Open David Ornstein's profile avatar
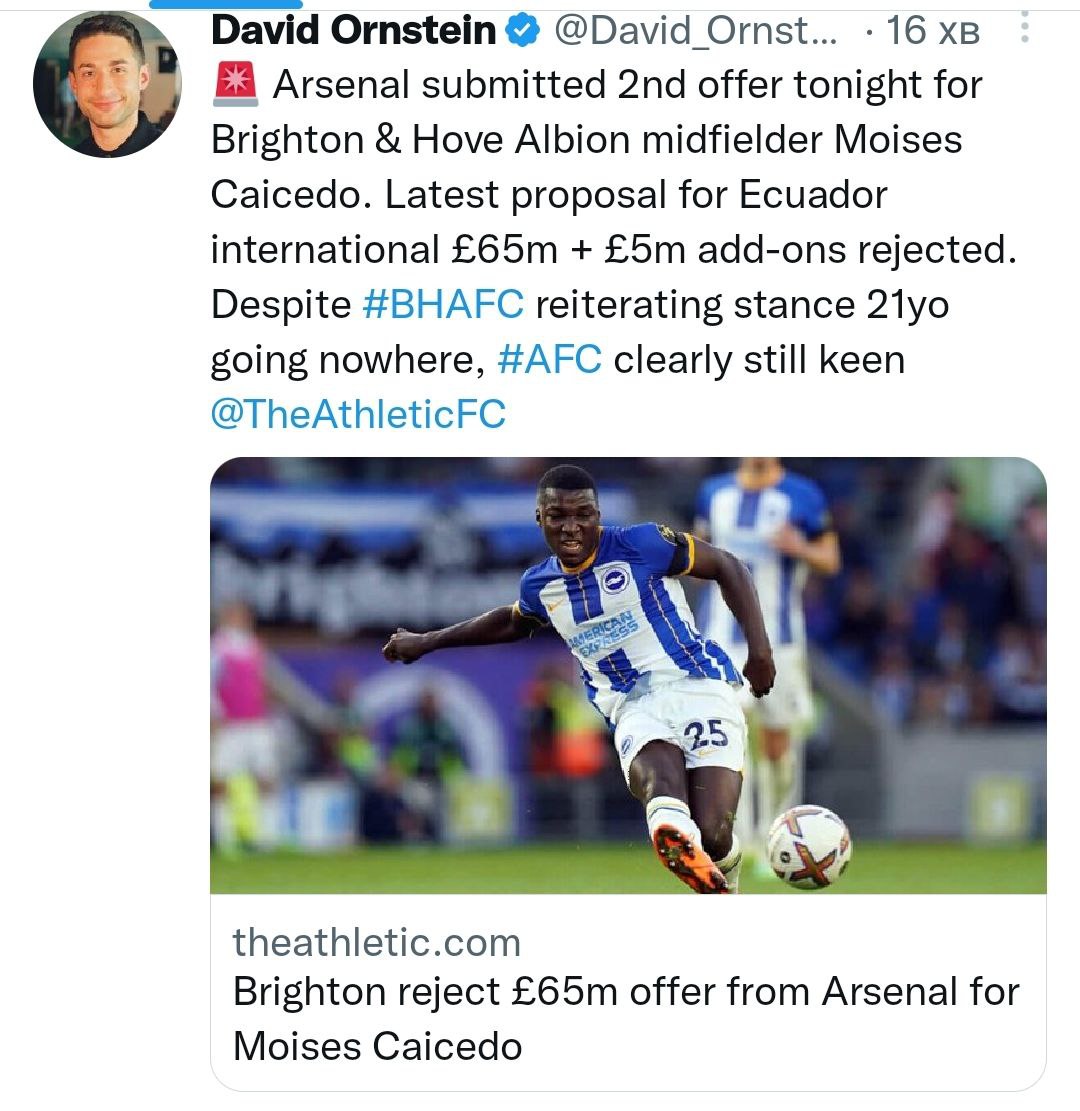This screenshot has width=1080, height=1111. coord(107,83)
